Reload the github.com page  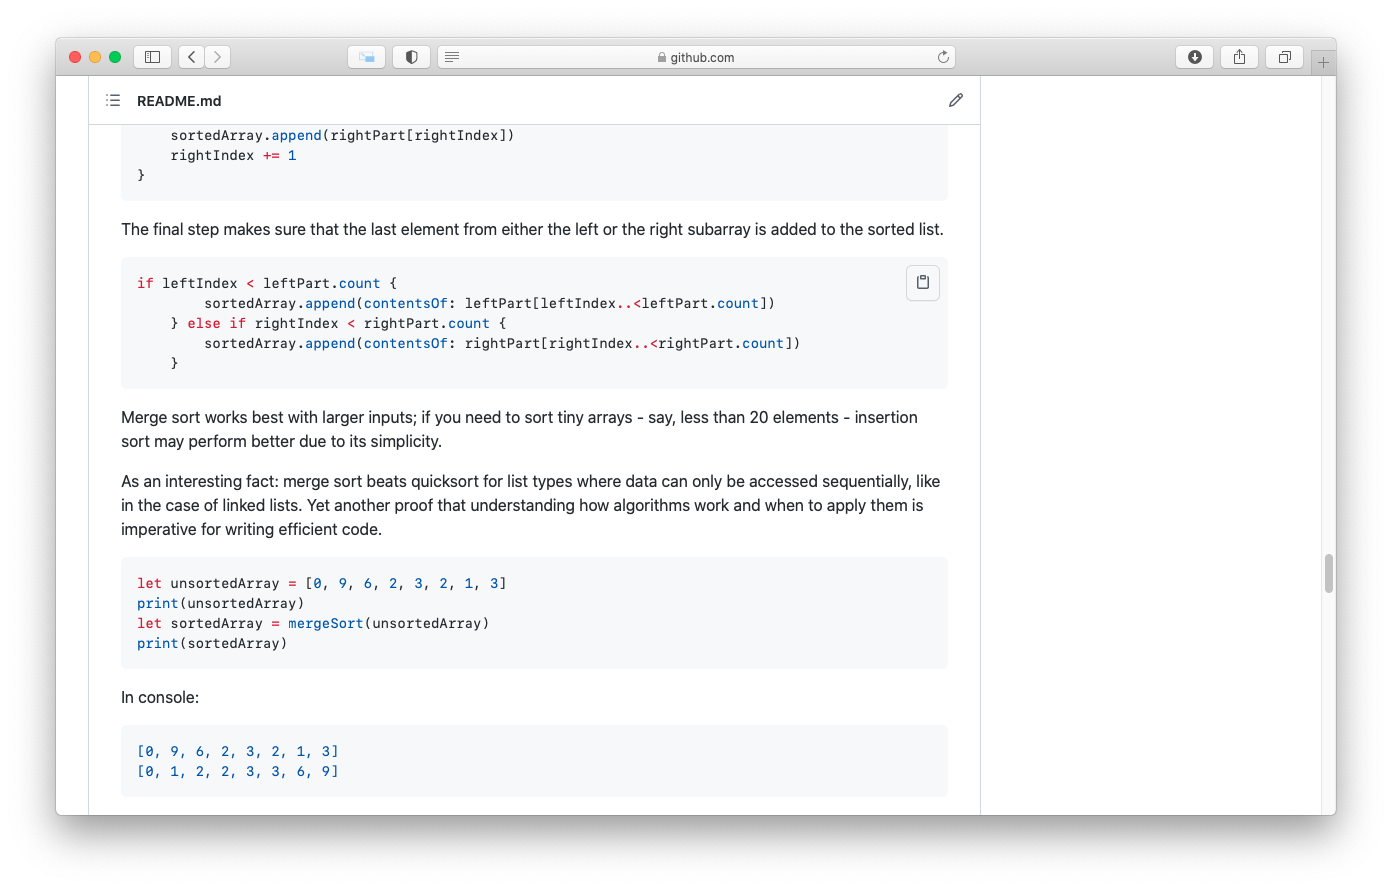943,57
